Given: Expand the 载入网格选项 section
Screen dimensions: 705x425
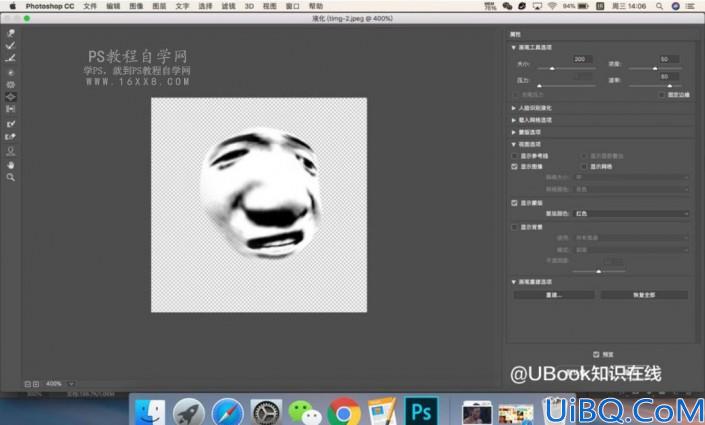Looking at the screenshot, I should 513,120.
